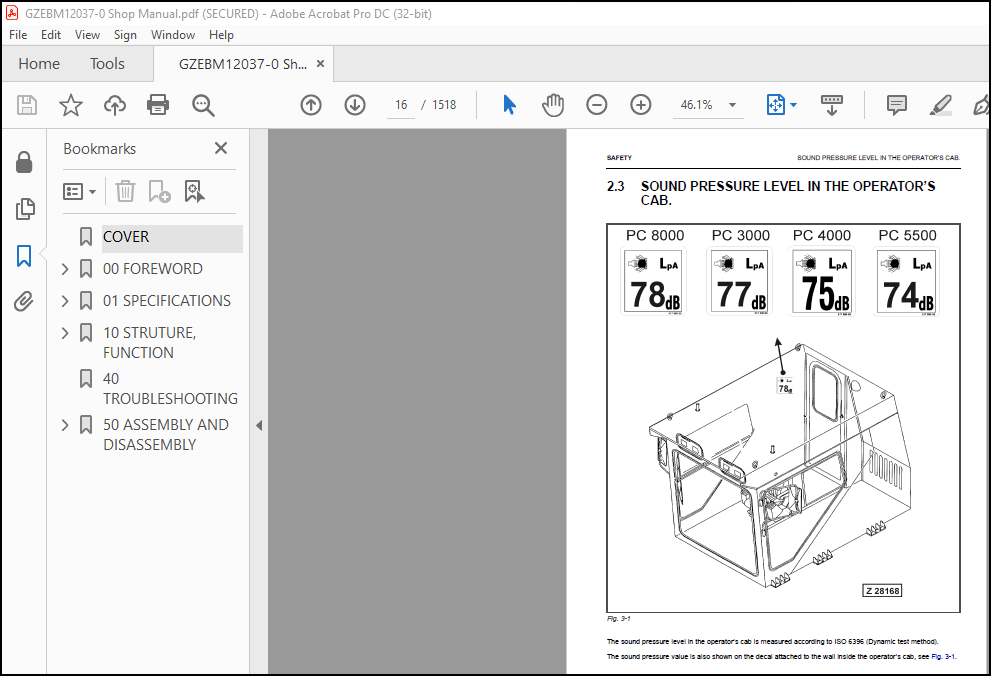Screen dimensions: 991x676
Task: Select 50 ASSEMBLY AND DISASSEMBLY bookmark
Action: (x=166, y=435)
